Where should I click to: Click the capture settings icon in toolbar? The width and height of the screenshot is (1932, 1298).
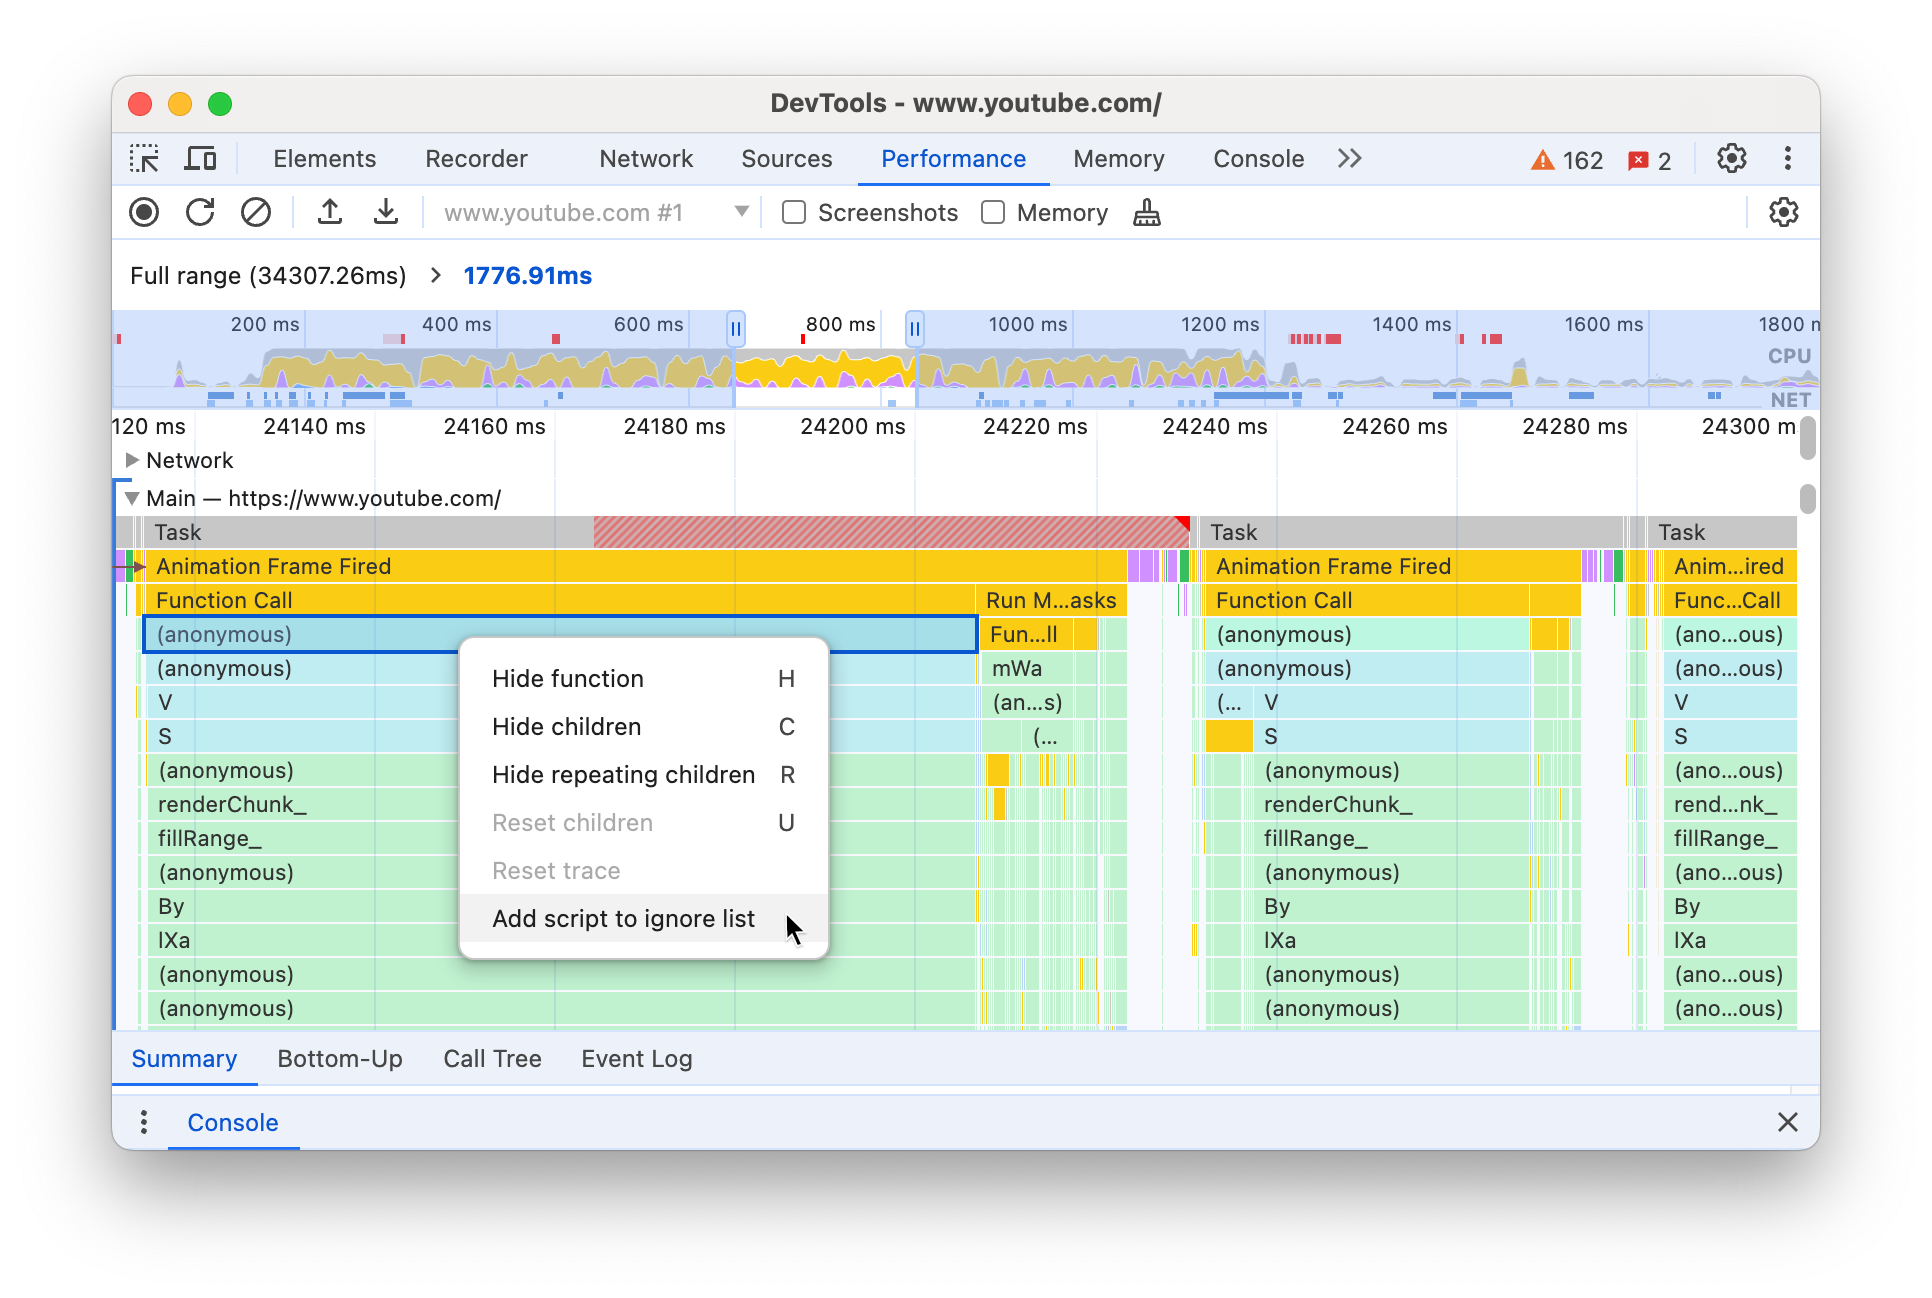[1783, 213]
